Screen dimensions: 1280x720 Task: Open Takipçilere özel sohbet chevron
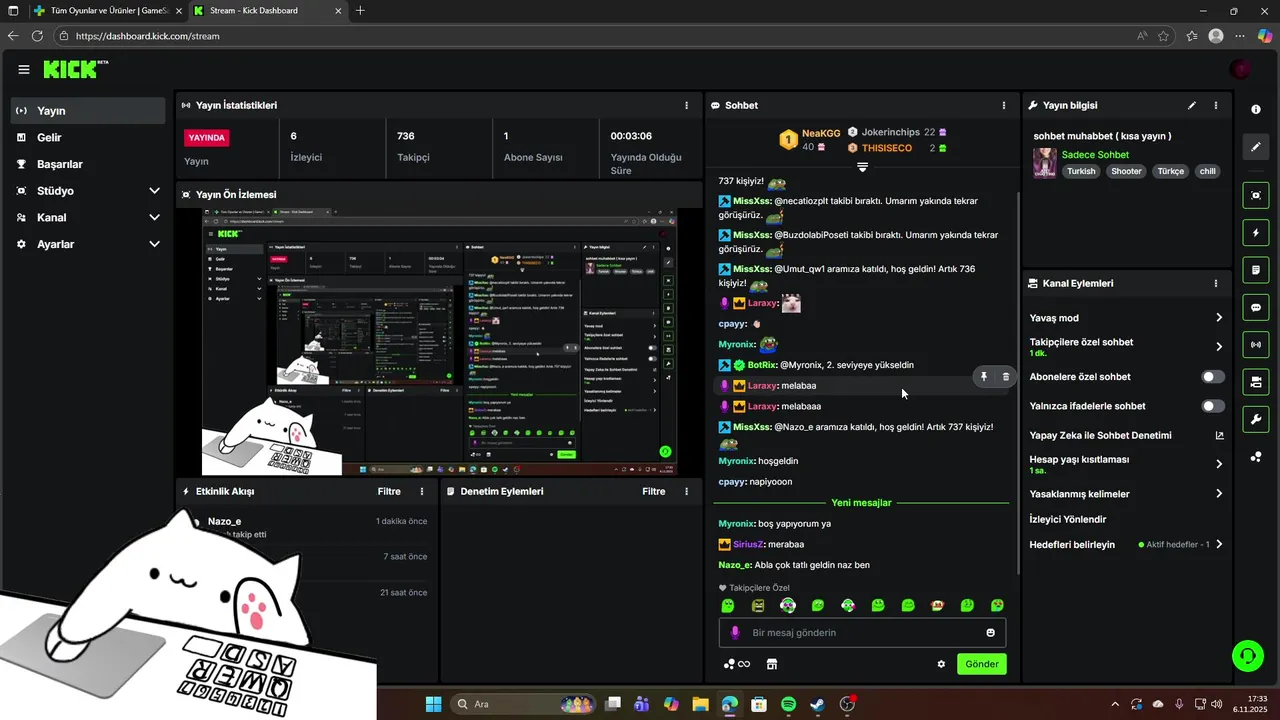pos(1219,347)
